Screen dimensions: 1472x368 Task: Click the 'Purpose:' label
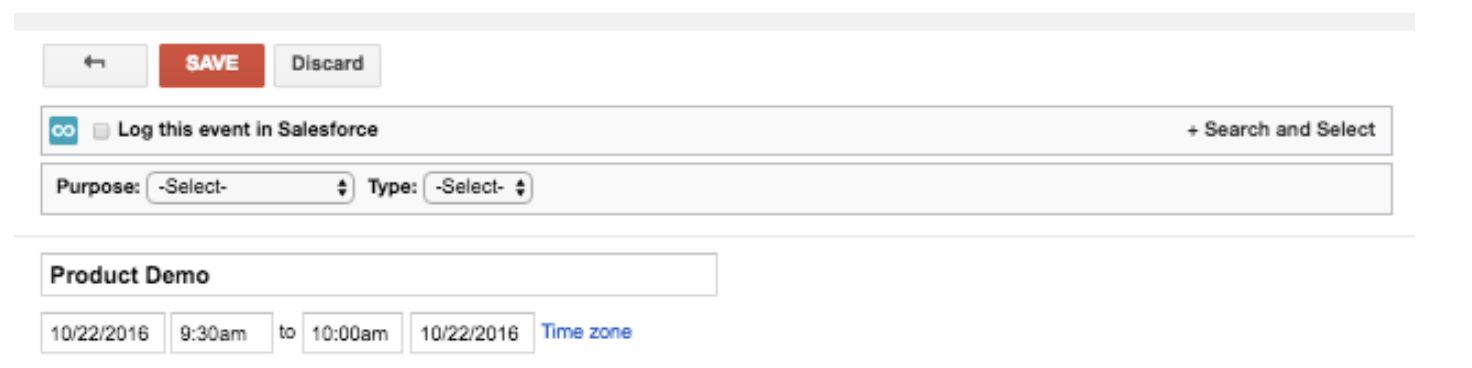click(x=98, y=187)
